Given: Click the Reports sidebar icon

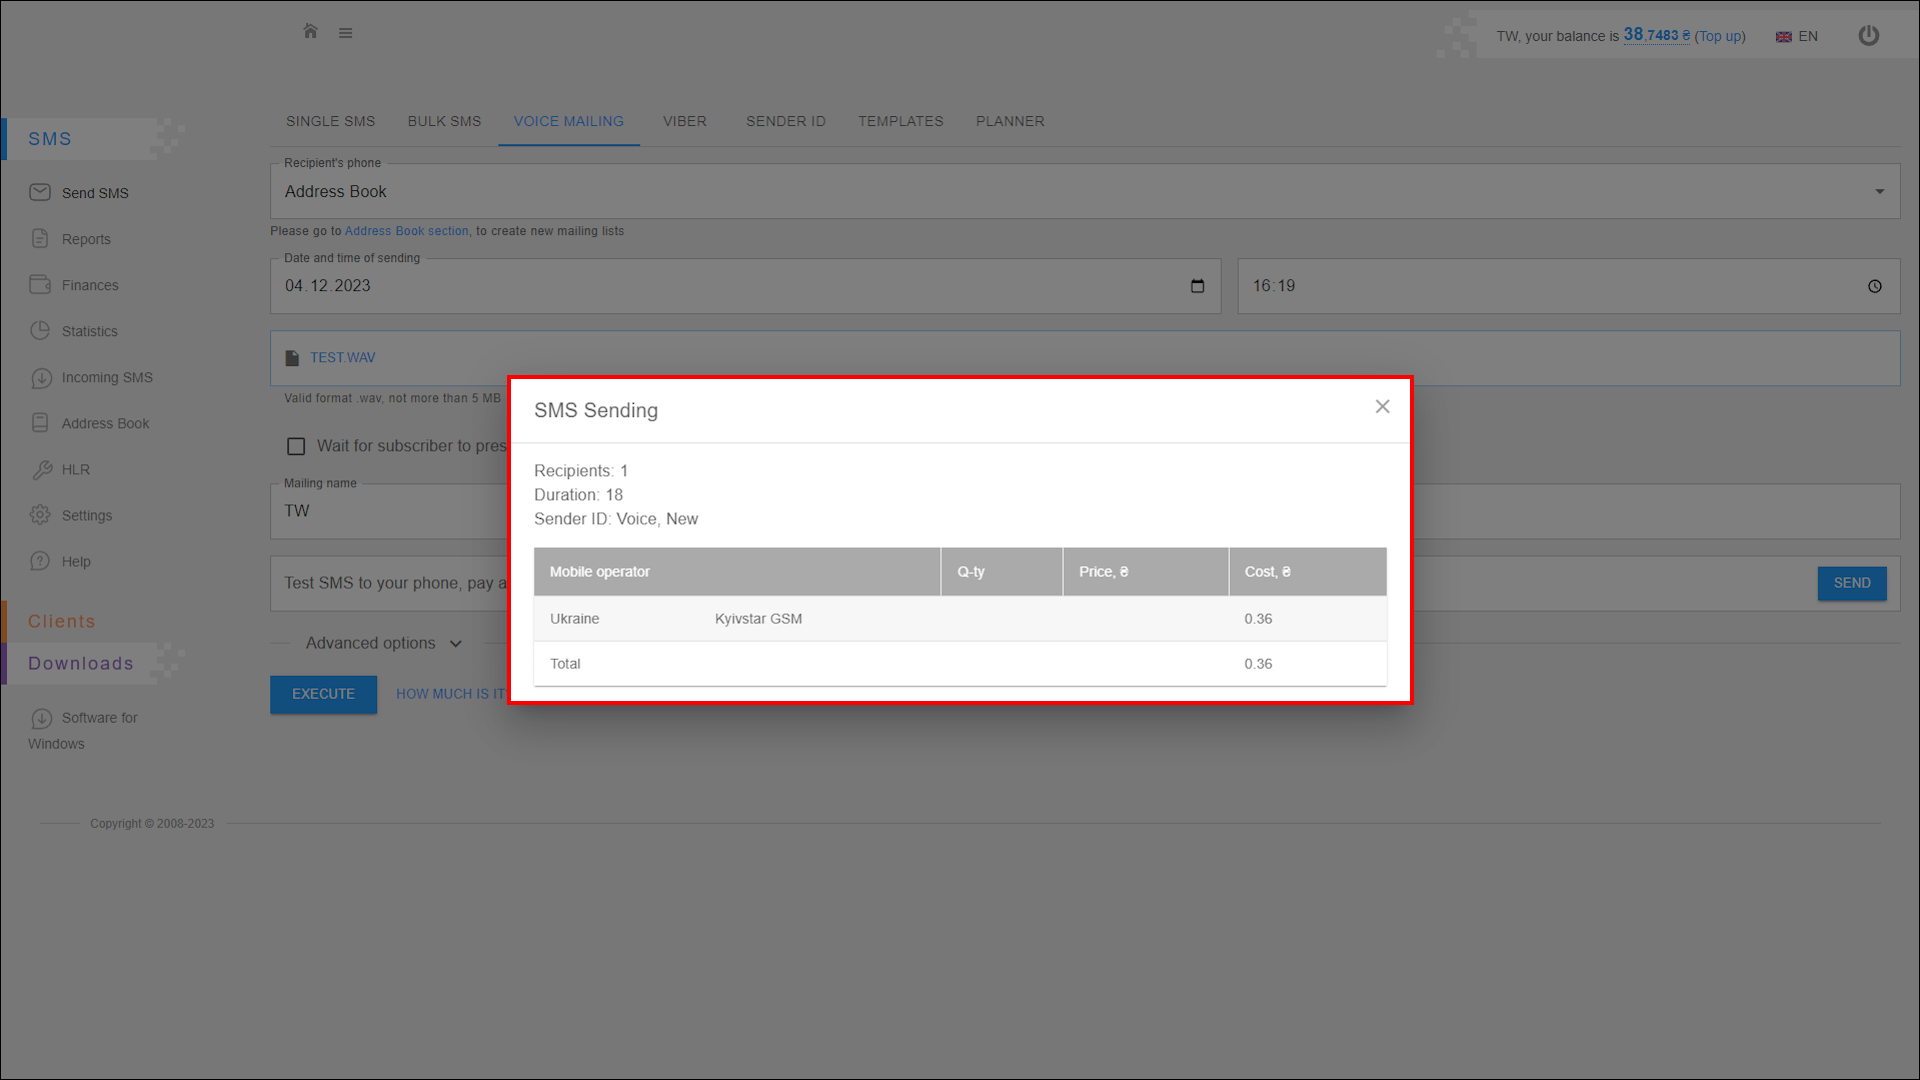Looking at the screenshot, I should (x=40, y=239).
